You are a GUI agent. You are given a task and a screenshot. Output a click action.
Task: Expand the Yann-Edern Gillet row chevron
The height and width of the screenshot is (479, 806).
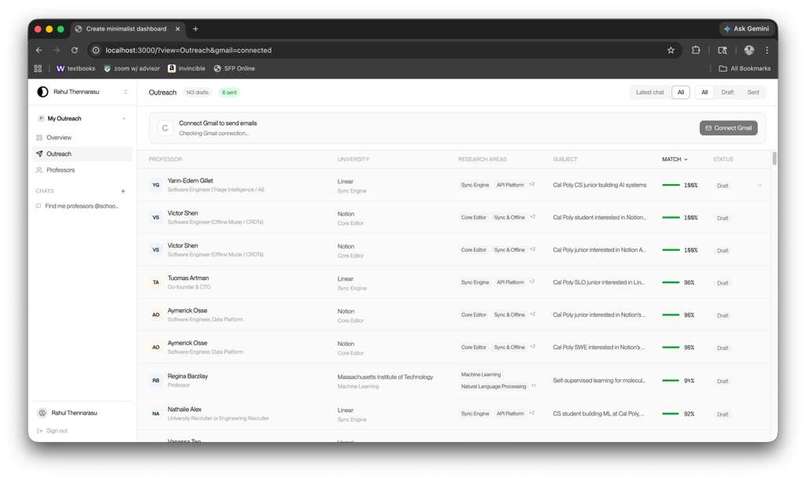coord(759,186)
